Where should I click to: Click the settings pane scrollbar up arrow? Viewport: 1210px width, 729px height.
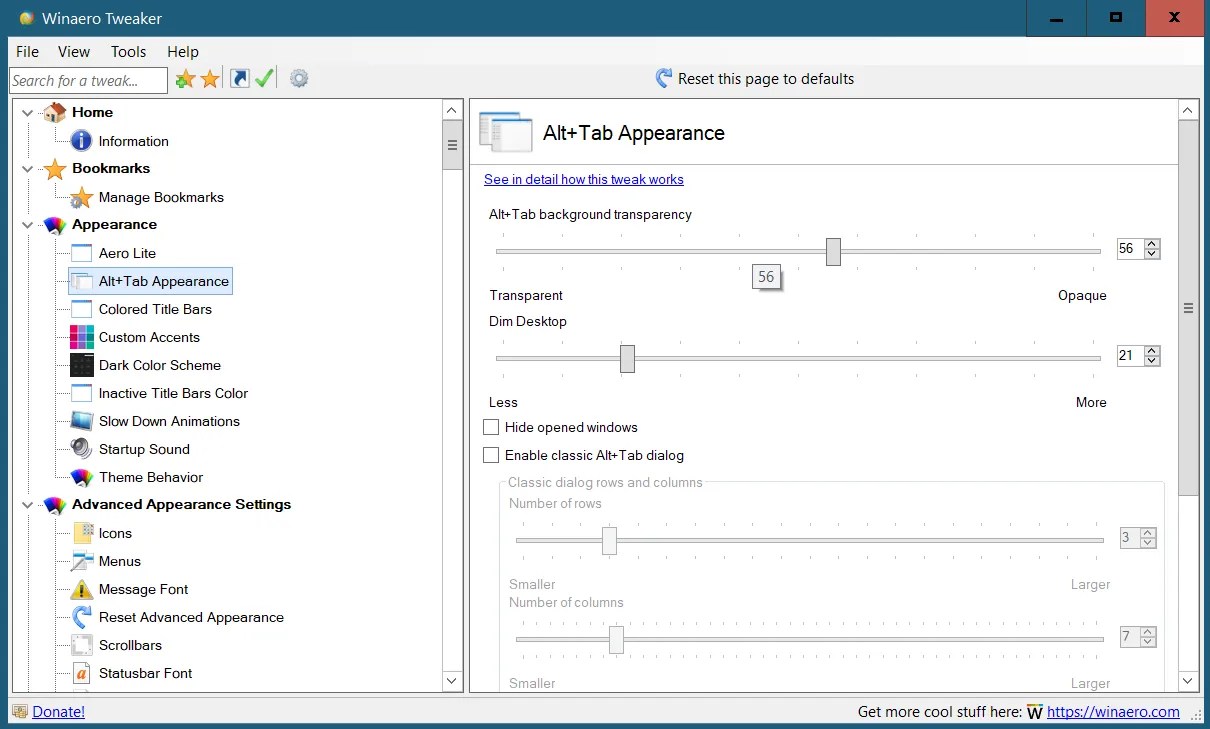pyautogui.click(x=1188, y=111)
